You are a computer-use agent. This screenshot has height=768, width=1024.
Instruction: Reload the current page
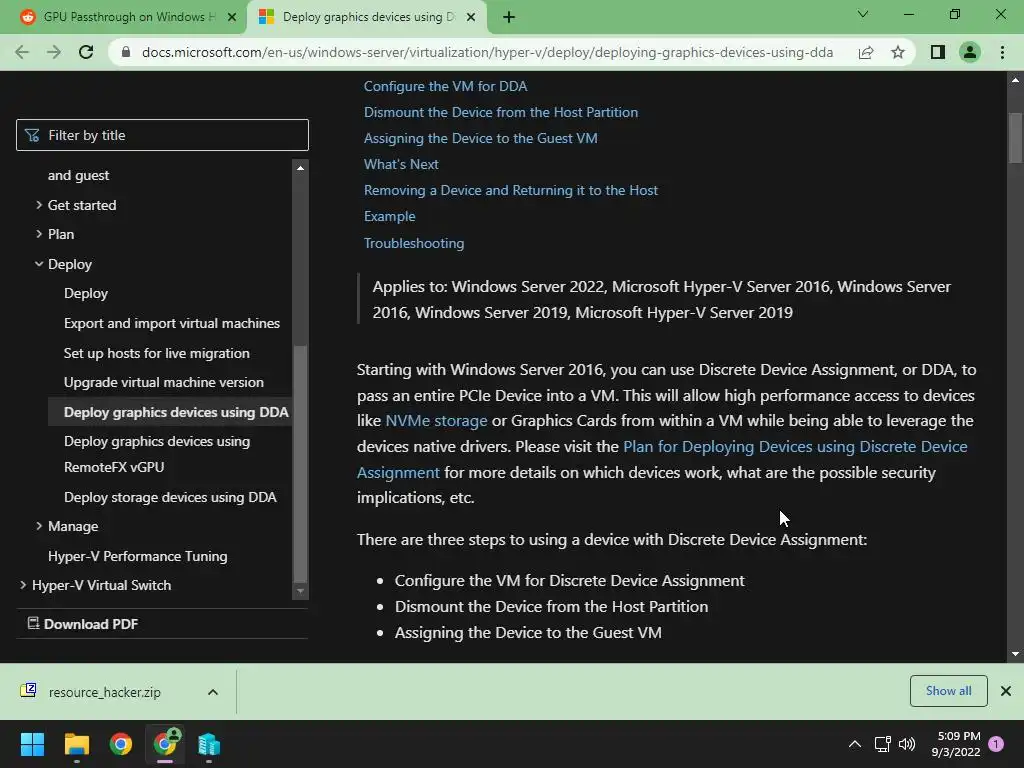(x=86, y=52)
